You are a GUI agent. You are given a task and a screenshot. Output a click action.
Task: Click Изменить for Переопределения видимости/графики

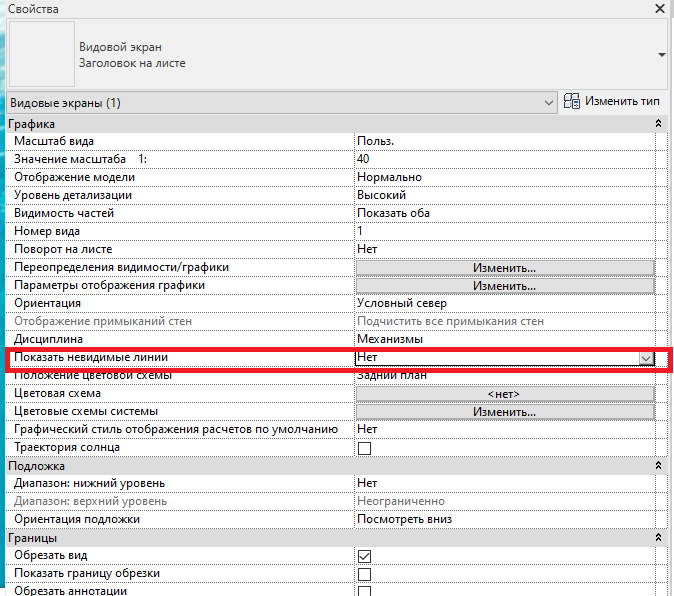pyautogui.click(x=505, y=268)
